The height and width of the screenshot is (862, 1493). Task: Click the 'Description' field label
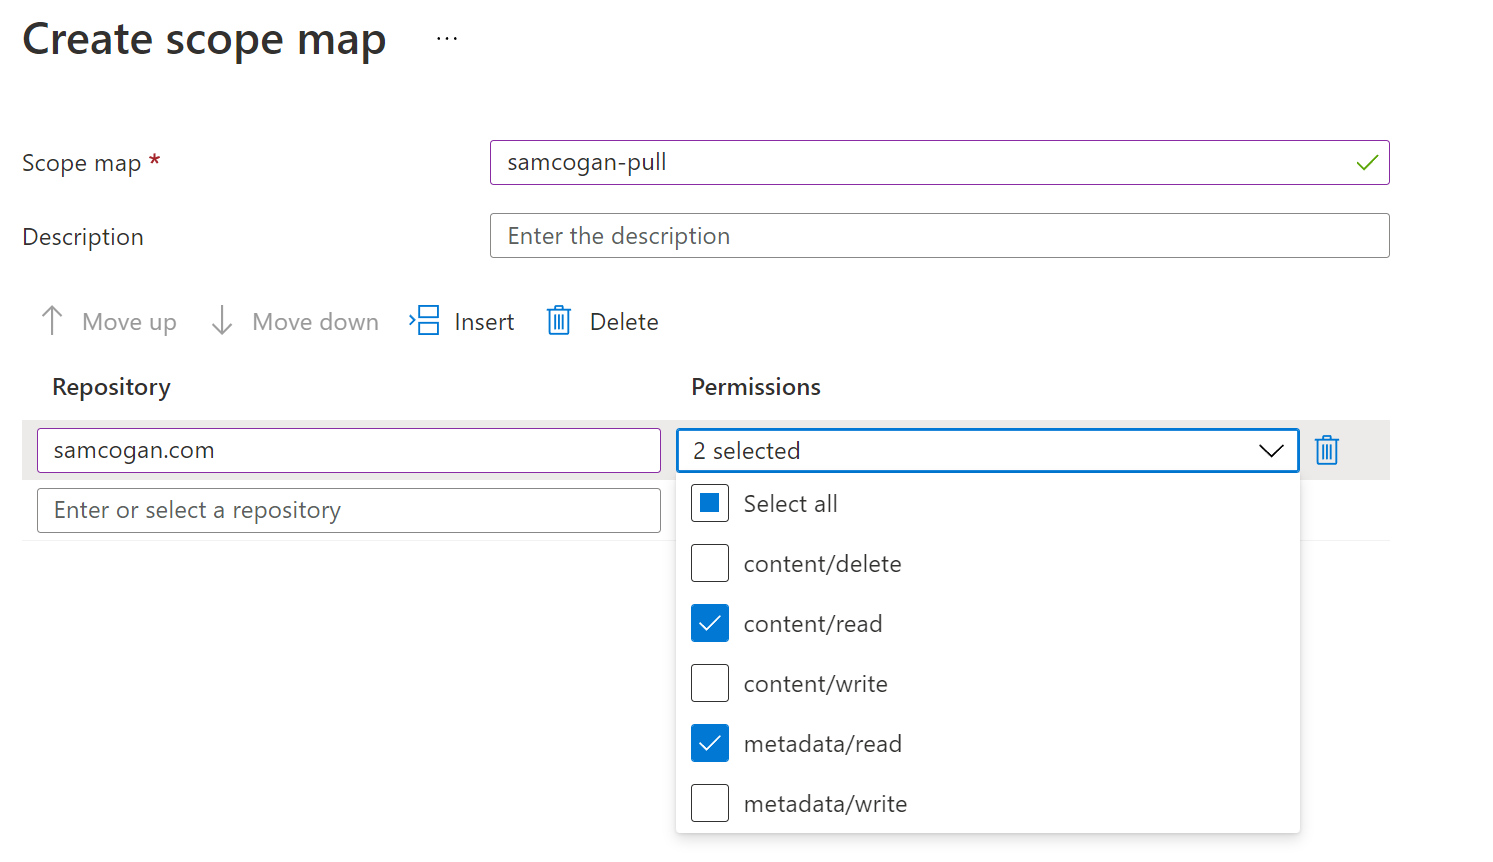pos(83,237)
